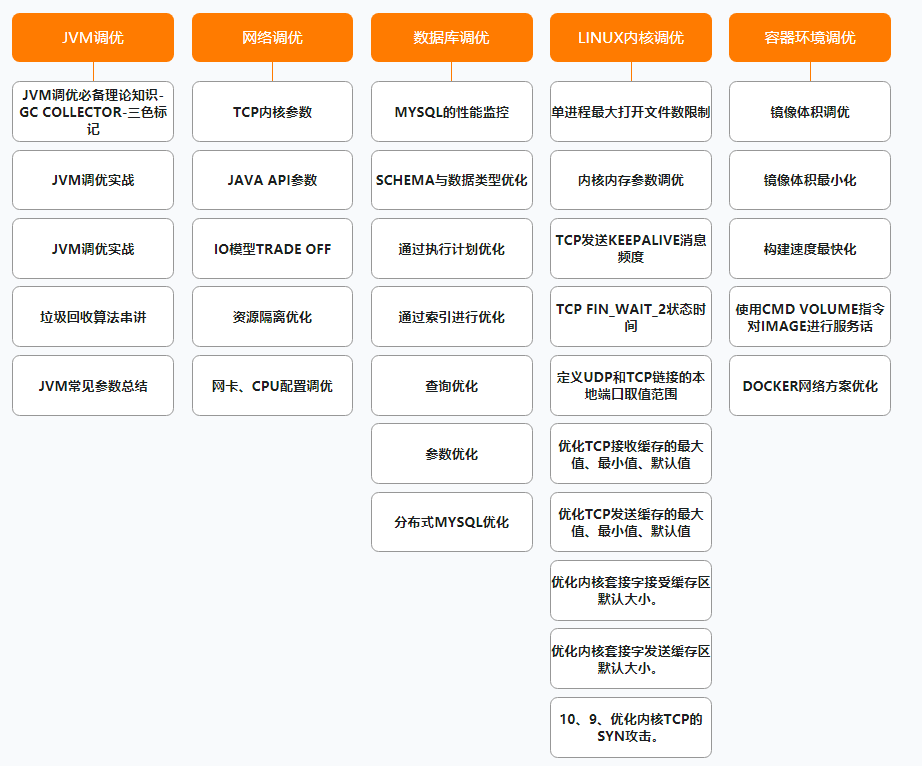Select the 资源隔离优化 node

click(272, 317)
